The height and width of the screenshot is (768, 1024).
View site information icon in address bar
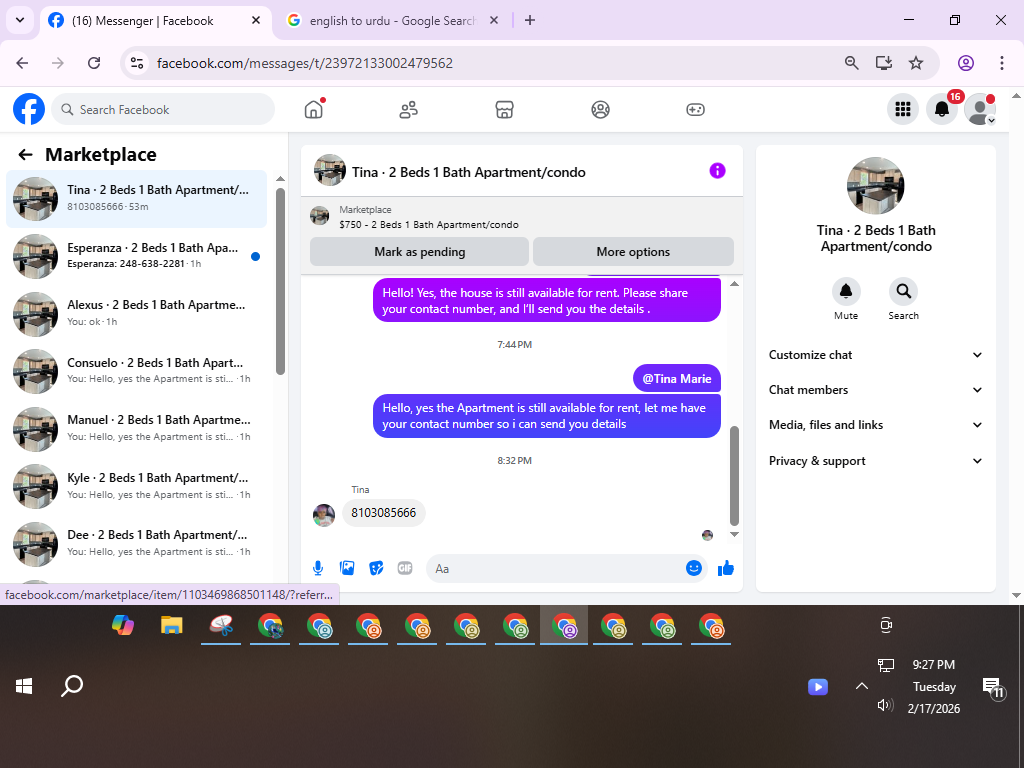pyautogui.click(x=137, y=63)
